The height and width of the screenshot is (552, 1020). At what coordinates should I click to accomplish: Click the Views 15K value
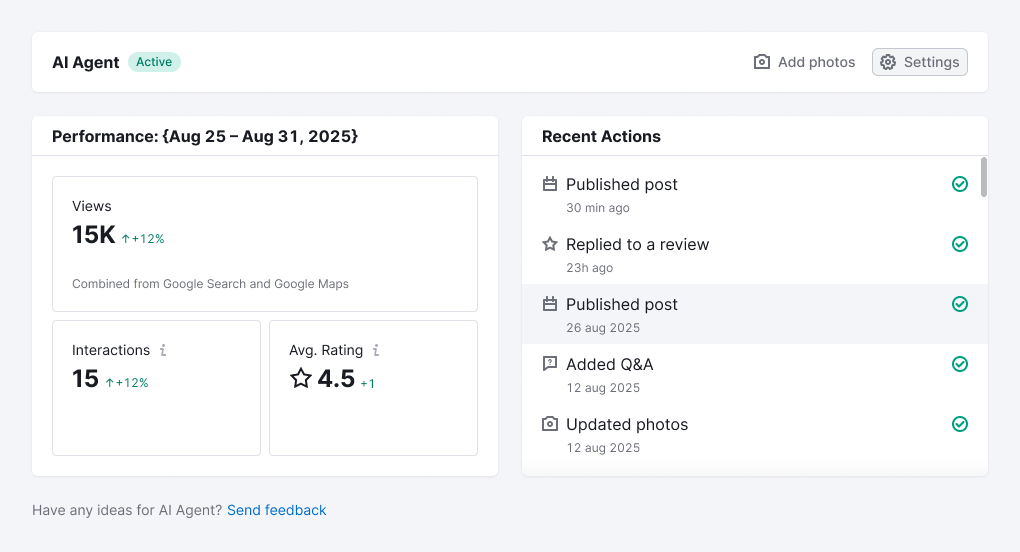(x=94, y=235)
